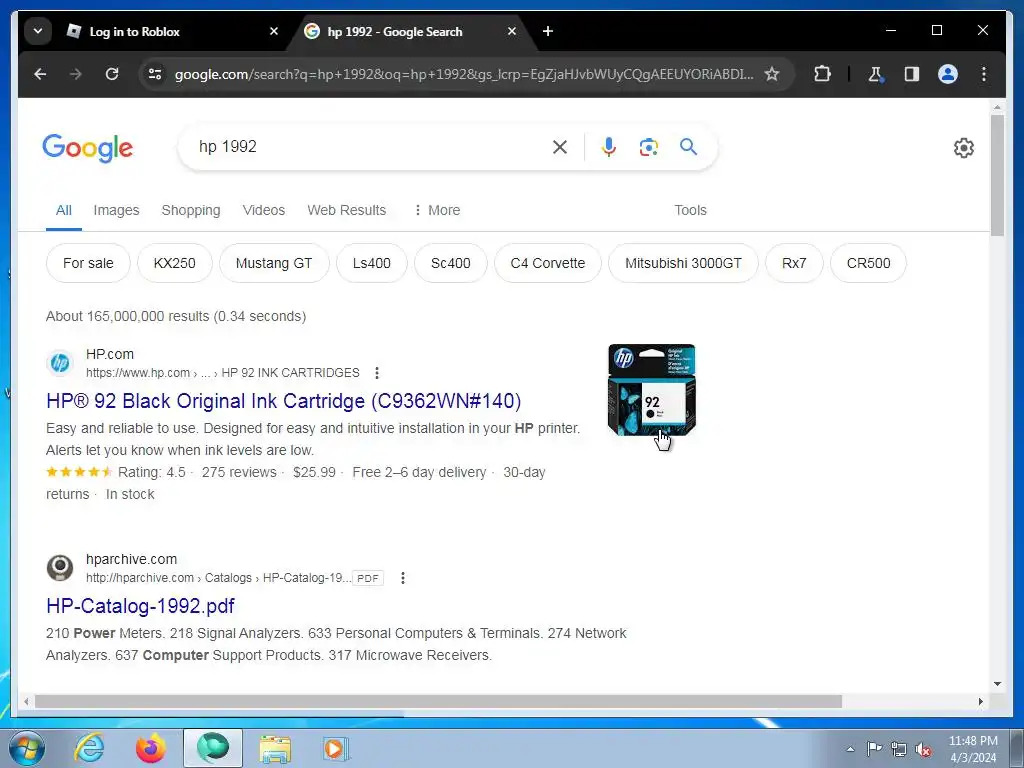This screenshot has height=768, width=1024.
Task: Close the Log in to Roblox tab
Action: (274, 31)
